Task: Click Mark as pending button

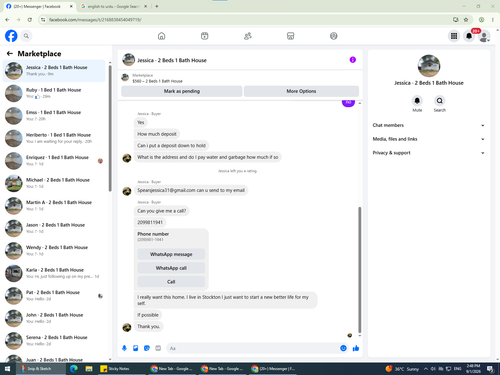Action: tap(182, 91)
